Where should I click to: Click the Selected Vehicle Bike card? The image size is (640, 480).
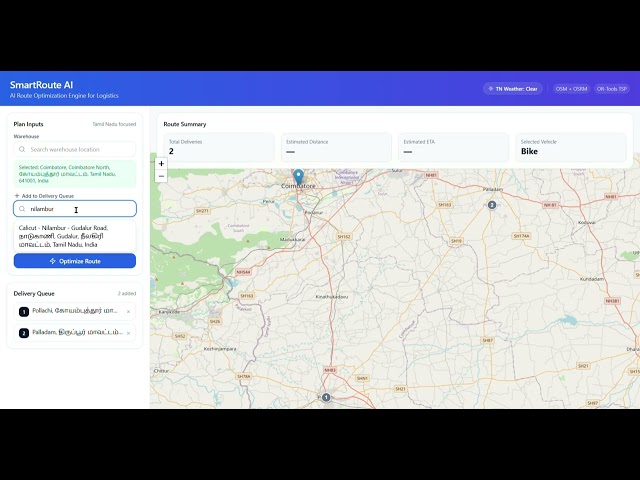pos(571,147)
